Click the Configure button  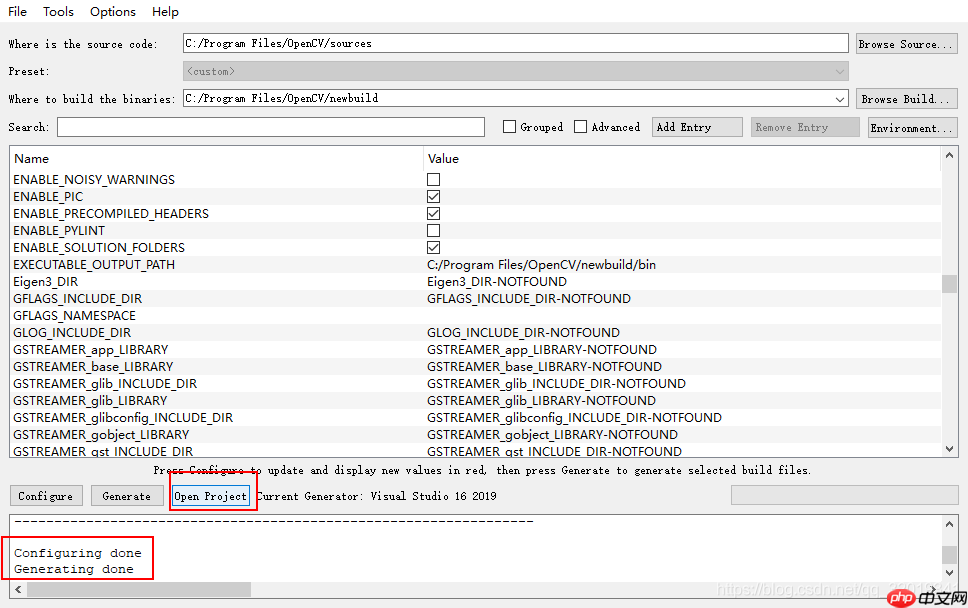(45, 495)
